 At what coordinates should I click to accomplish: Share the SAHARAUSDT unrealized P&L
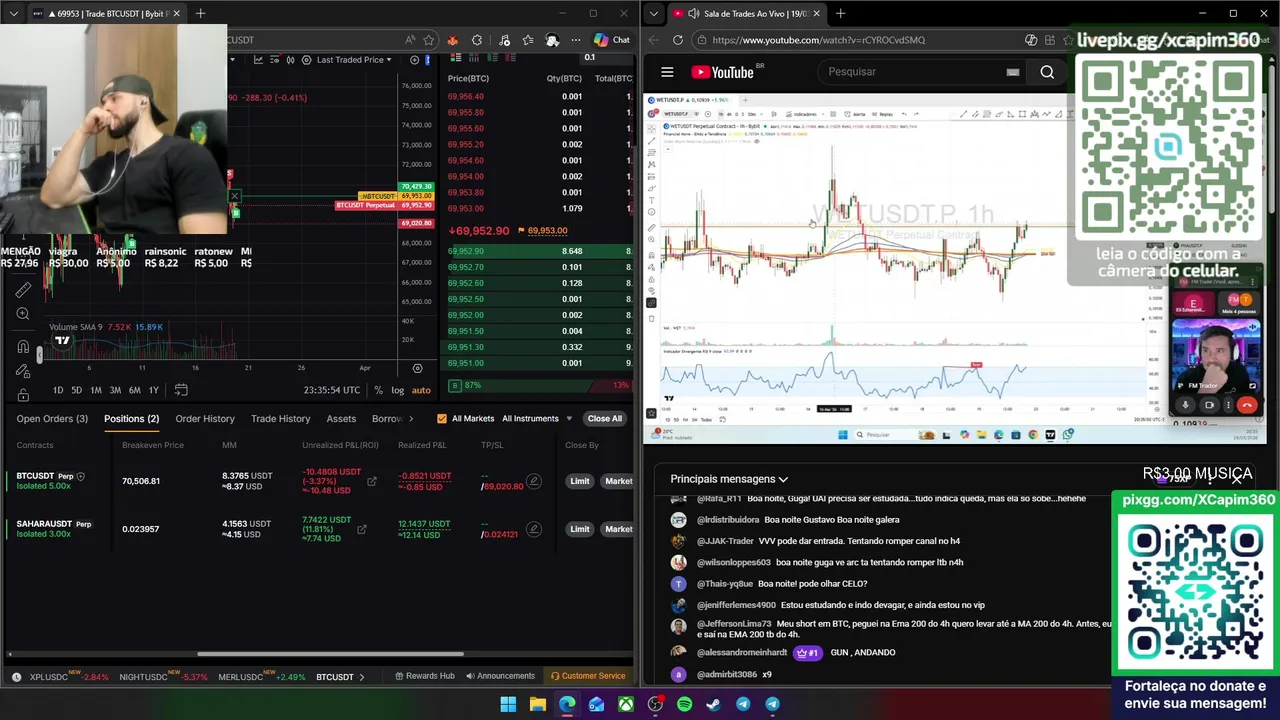tap(362, 529)
